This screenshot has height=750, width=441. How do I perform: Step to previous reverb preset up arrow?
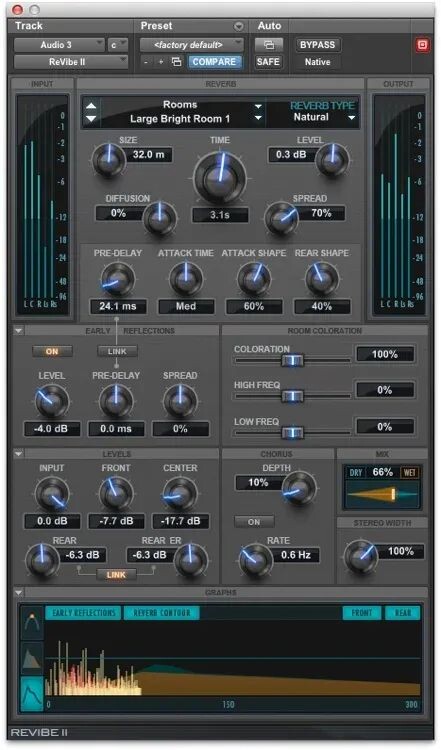[x=91, y=106]
